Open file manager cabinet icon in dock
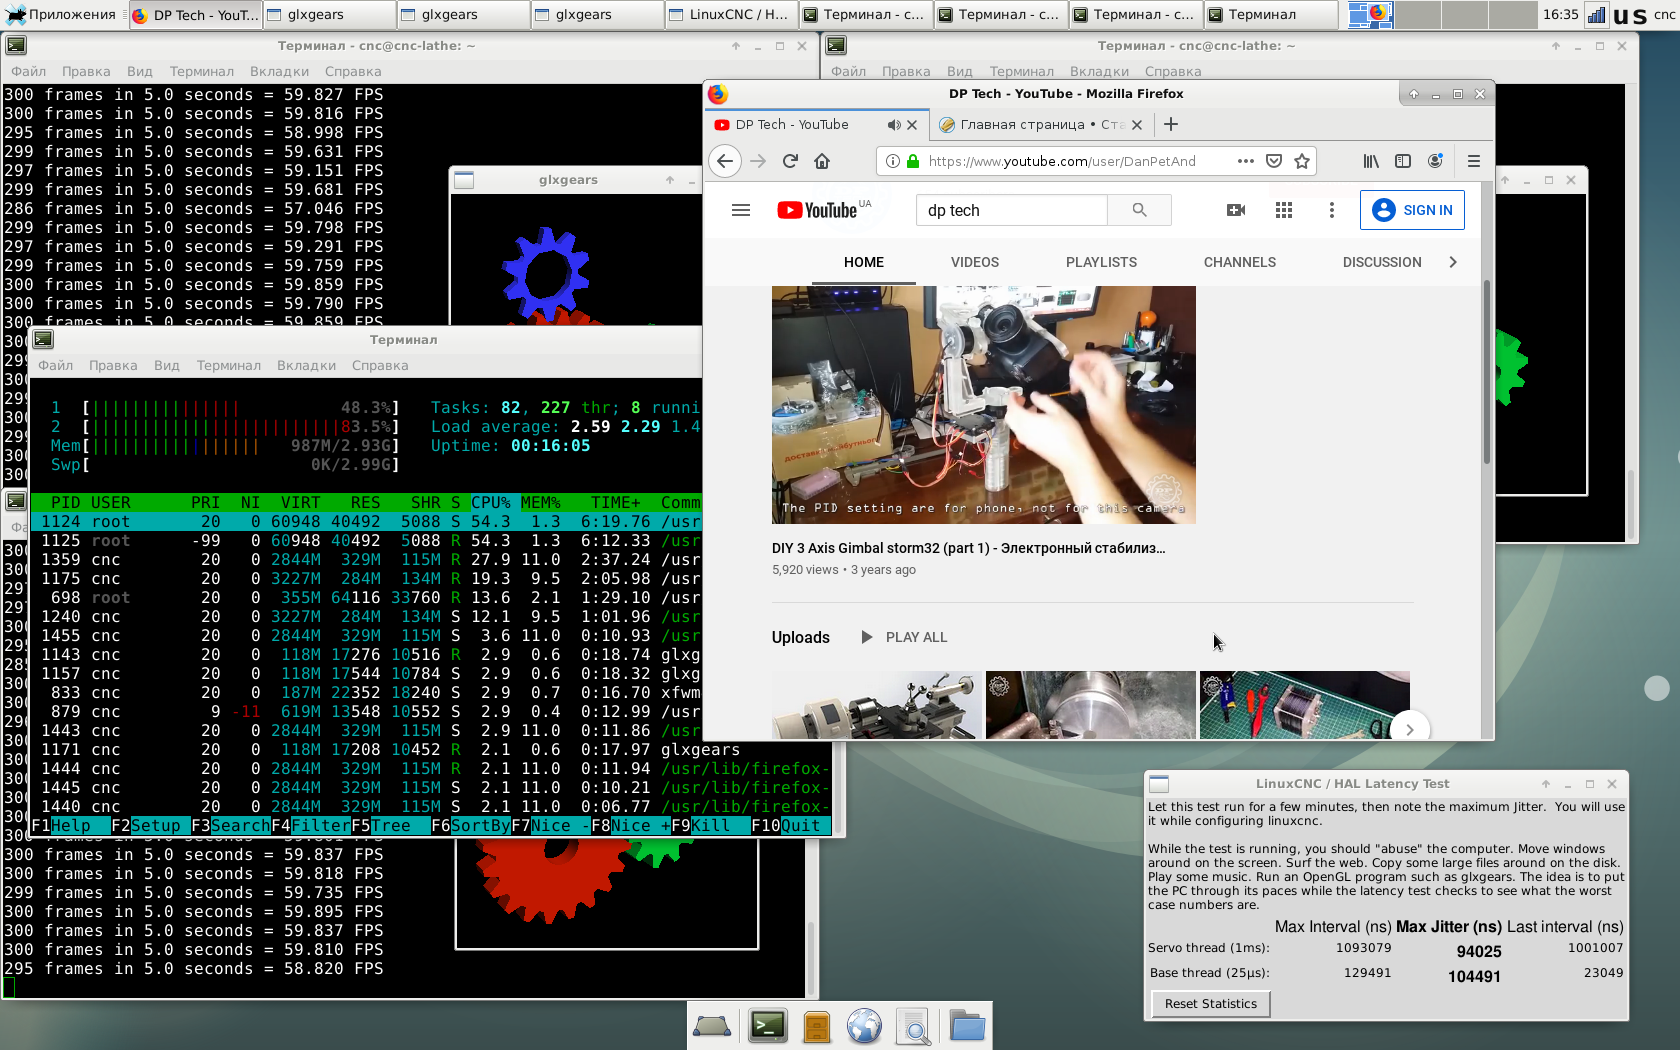The width and height of the screenshot is (1680, 1050). tap(817, 1026)
